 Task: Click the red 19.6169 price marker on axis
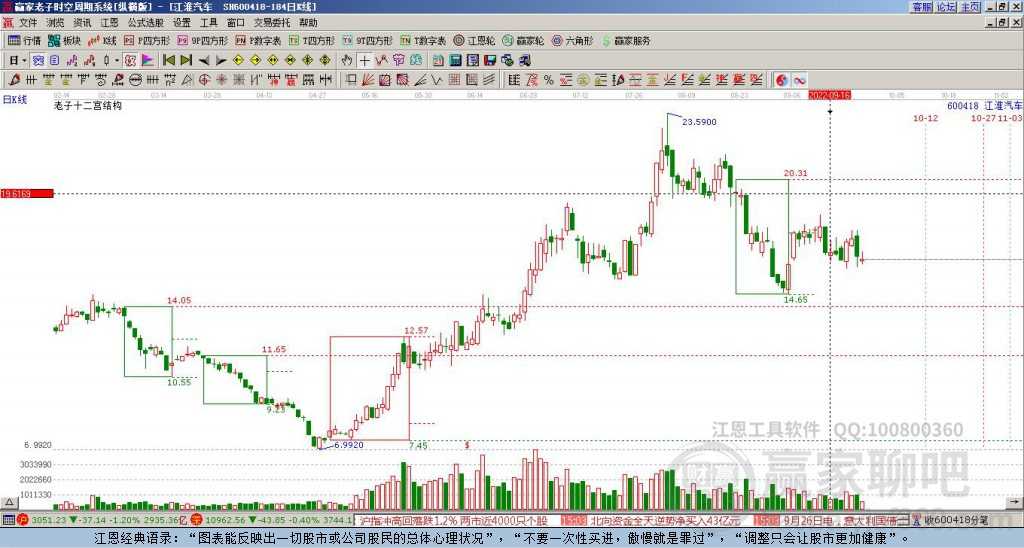(25, 193)
